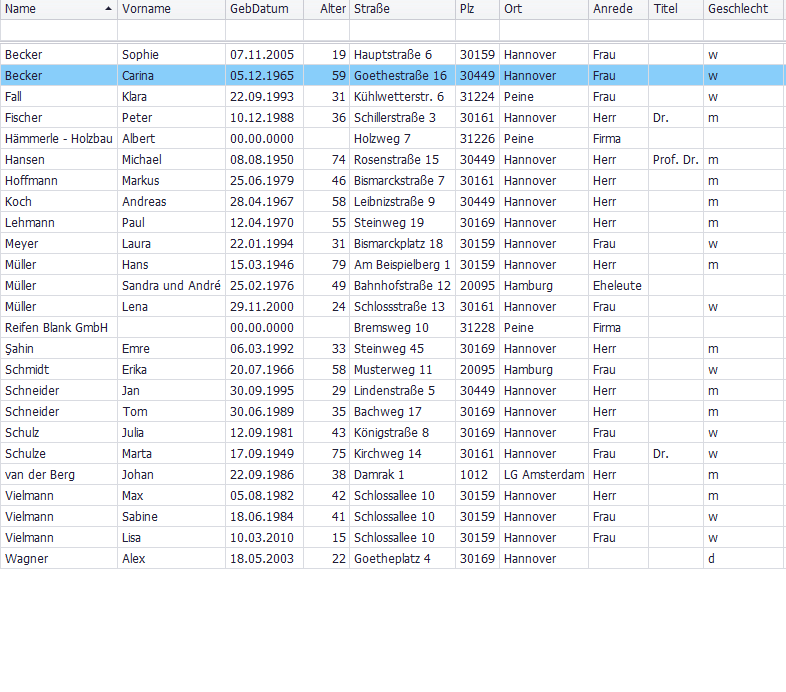Screen dimensions: 786x692
Task: Select the Reifen Blank GmbH row
Action: point(60,328)
